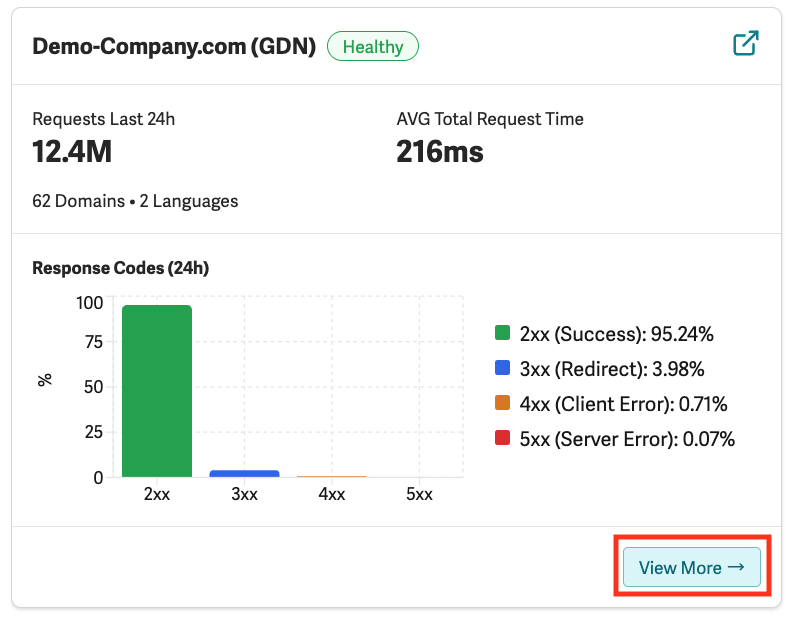Click the 216ms average request time

[440, 152]
